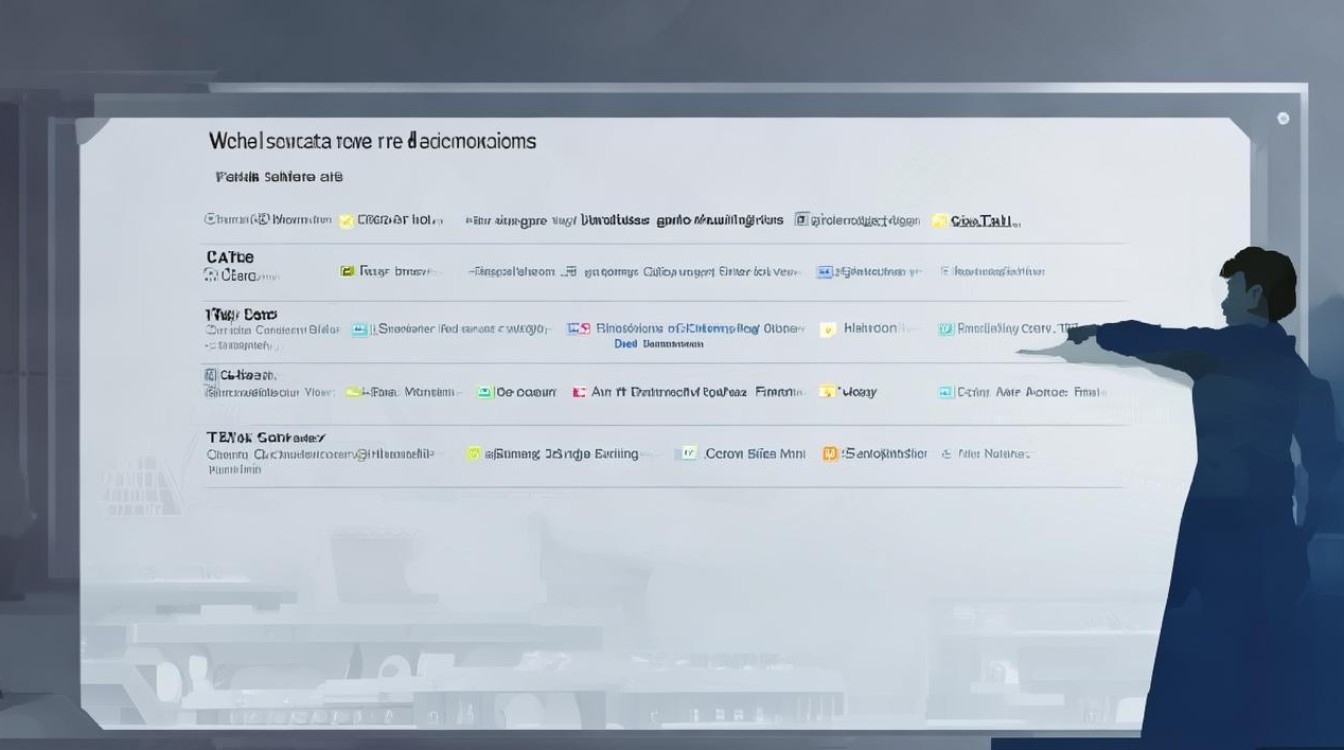The width and height of the screenshot is (1344, 750).
Task: Open the blue "Died" link
Action: (x=625, y=344)
